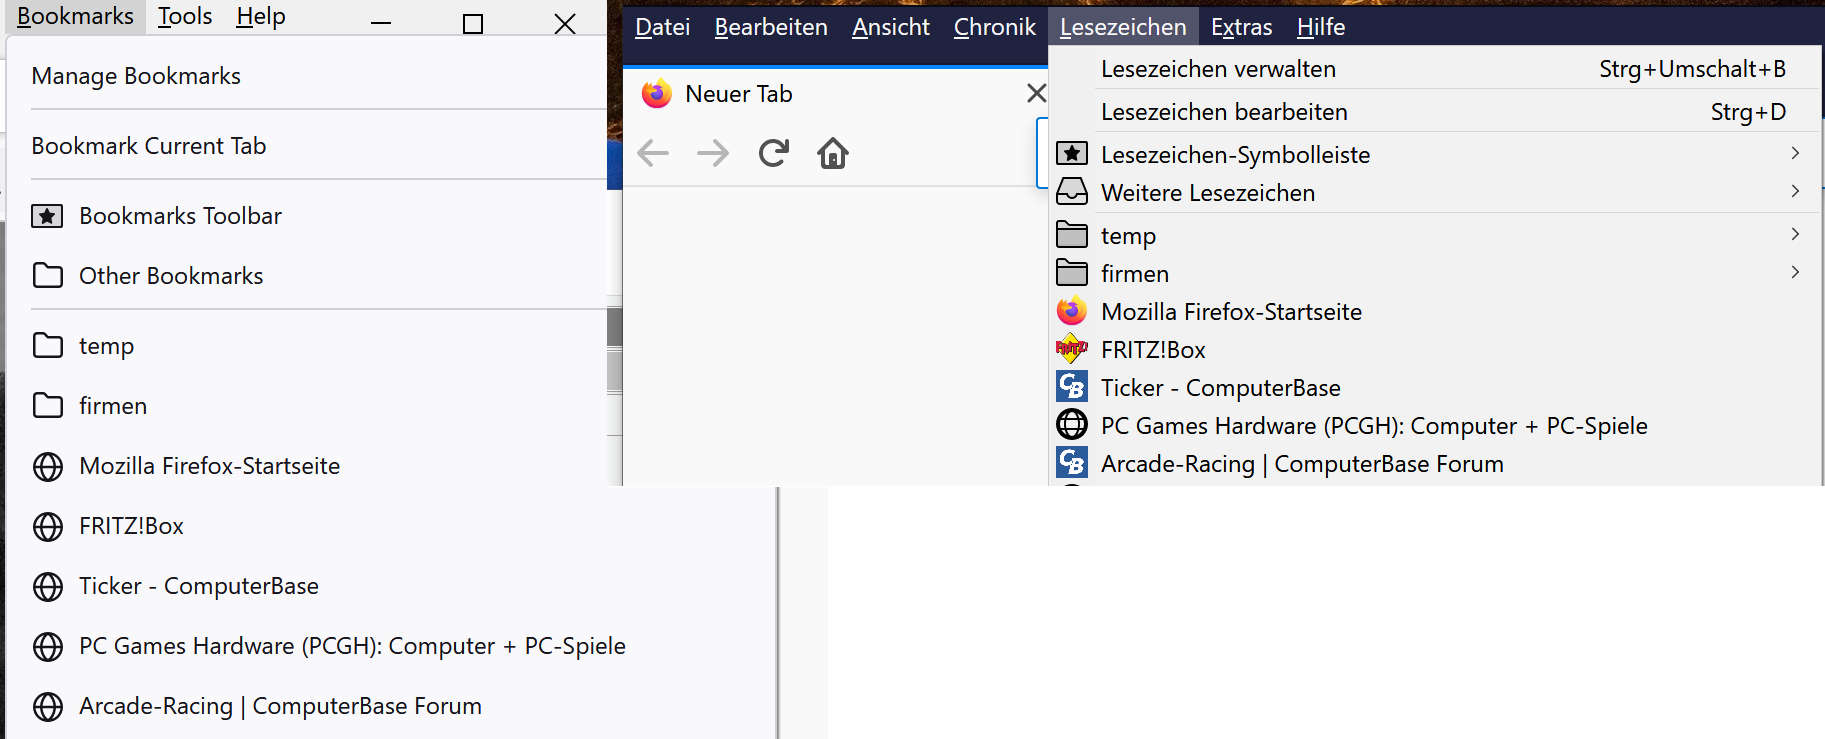Image resolution: width=1825 pixels, height=739 pixels.
Task: Click the Lesezeichen menu
Action: pos(1123,27)
